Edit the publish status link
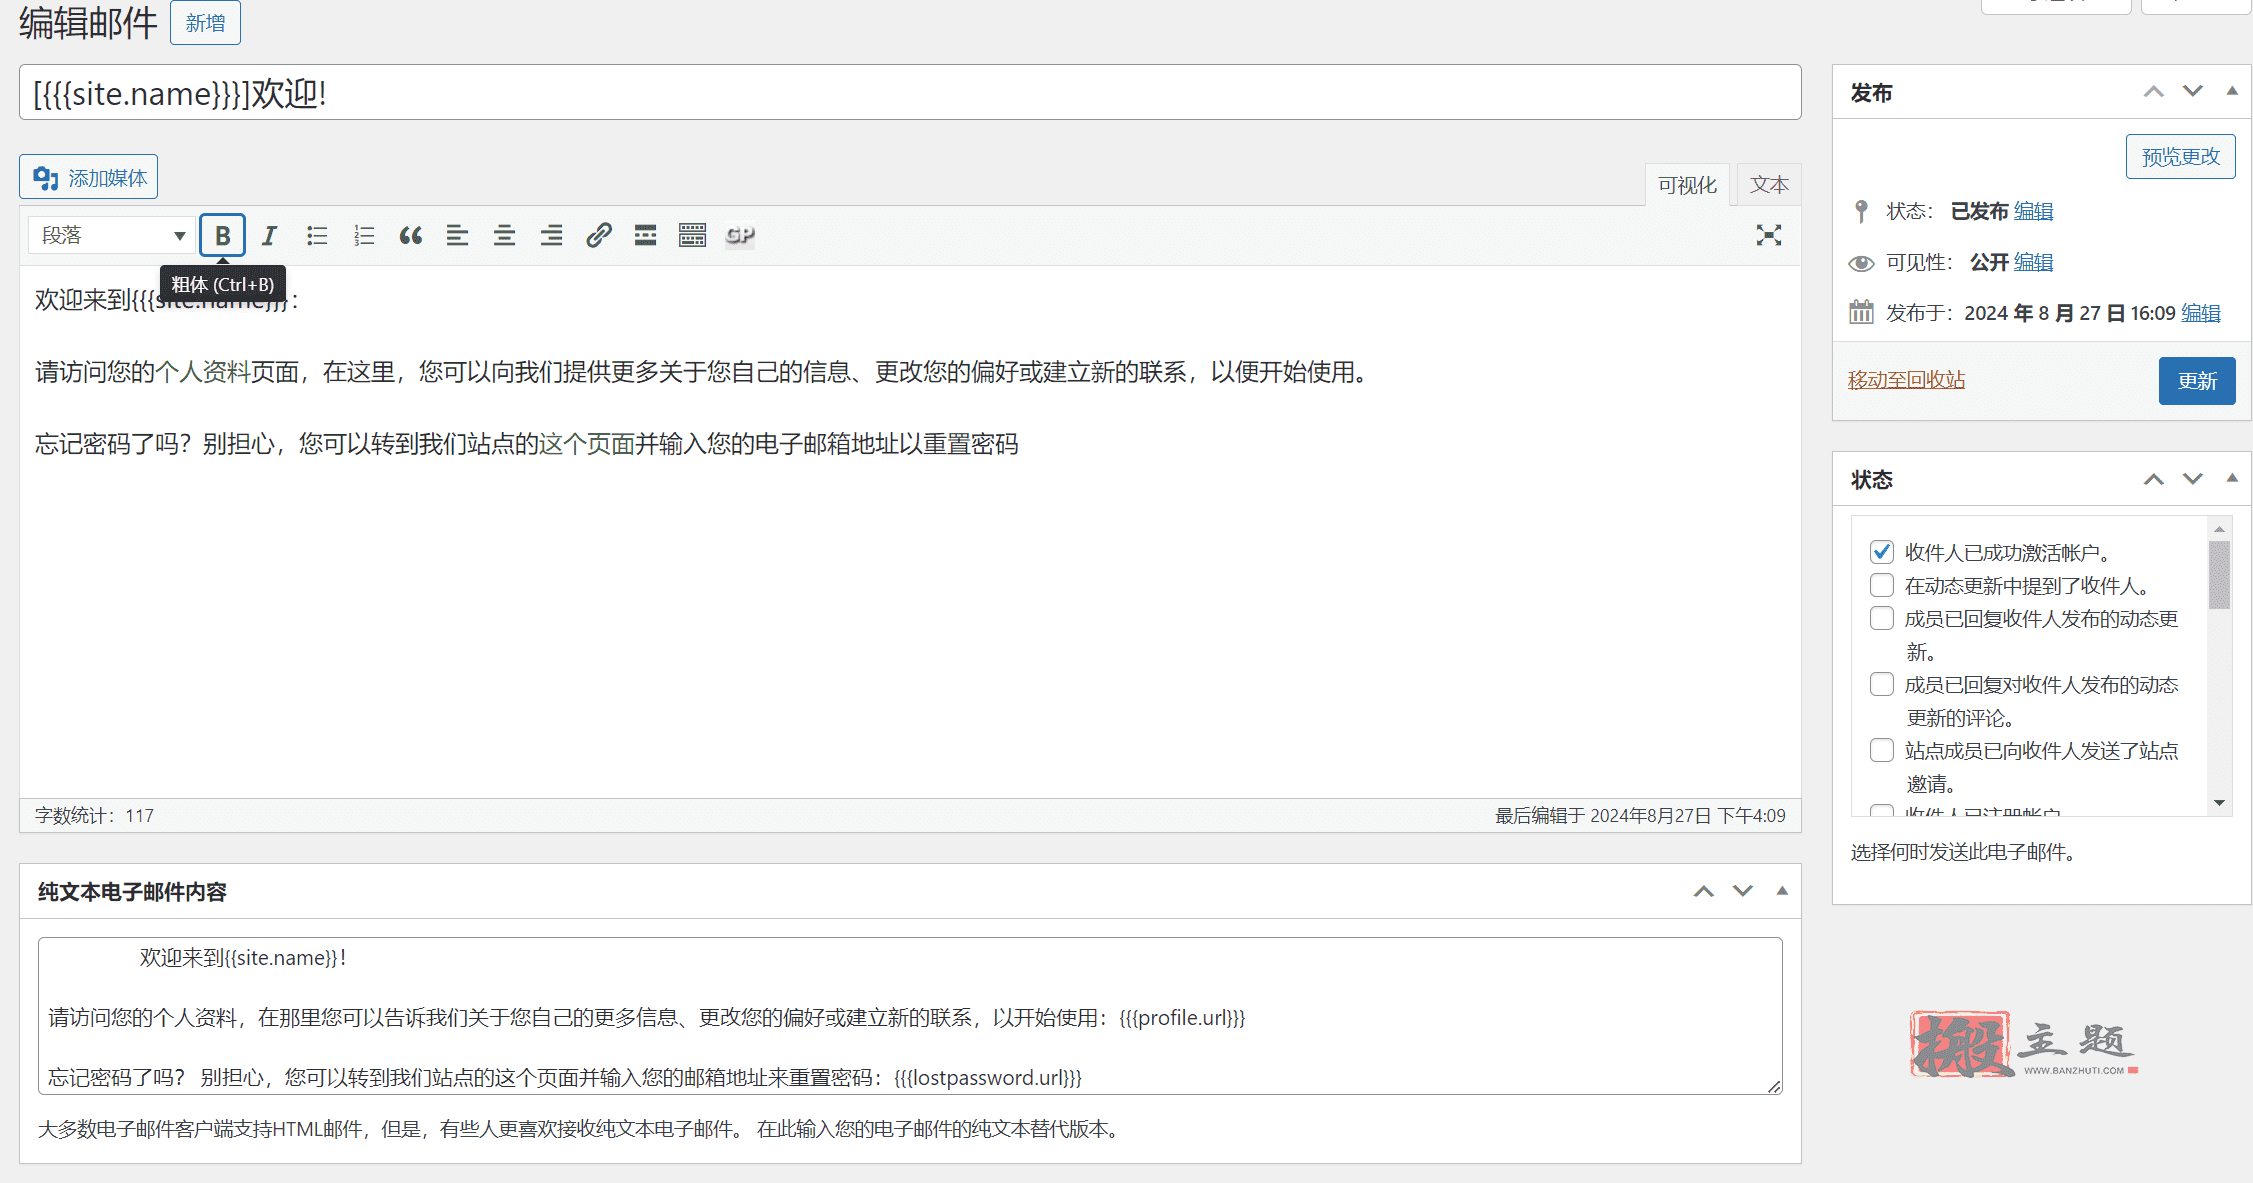 point(2033,211)
